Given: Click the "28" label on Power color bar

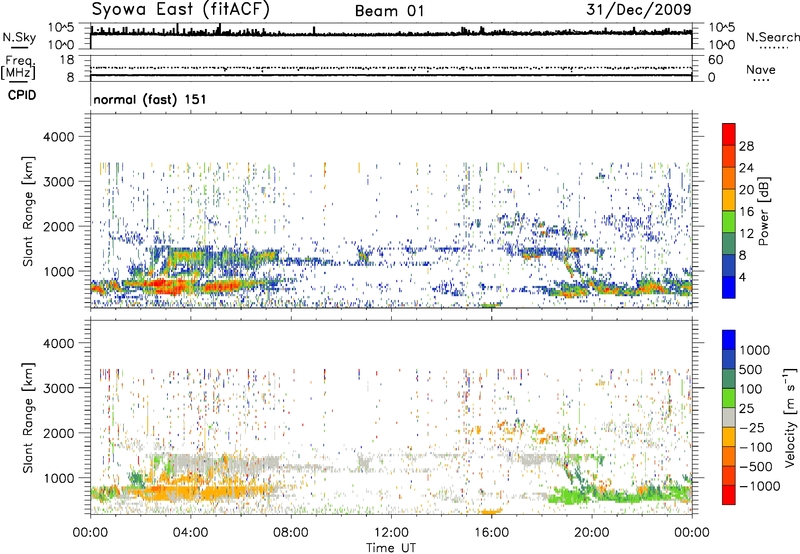Looking at the screenshot, I should pos(746,146).
